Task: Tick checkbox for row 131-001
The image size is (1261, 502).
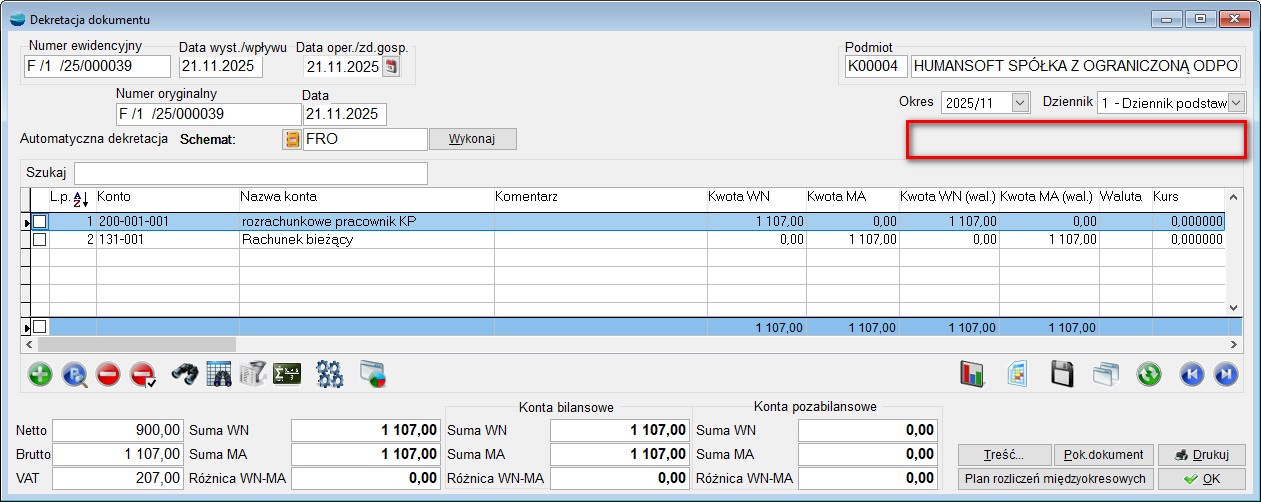Action: tap(40, 240)
